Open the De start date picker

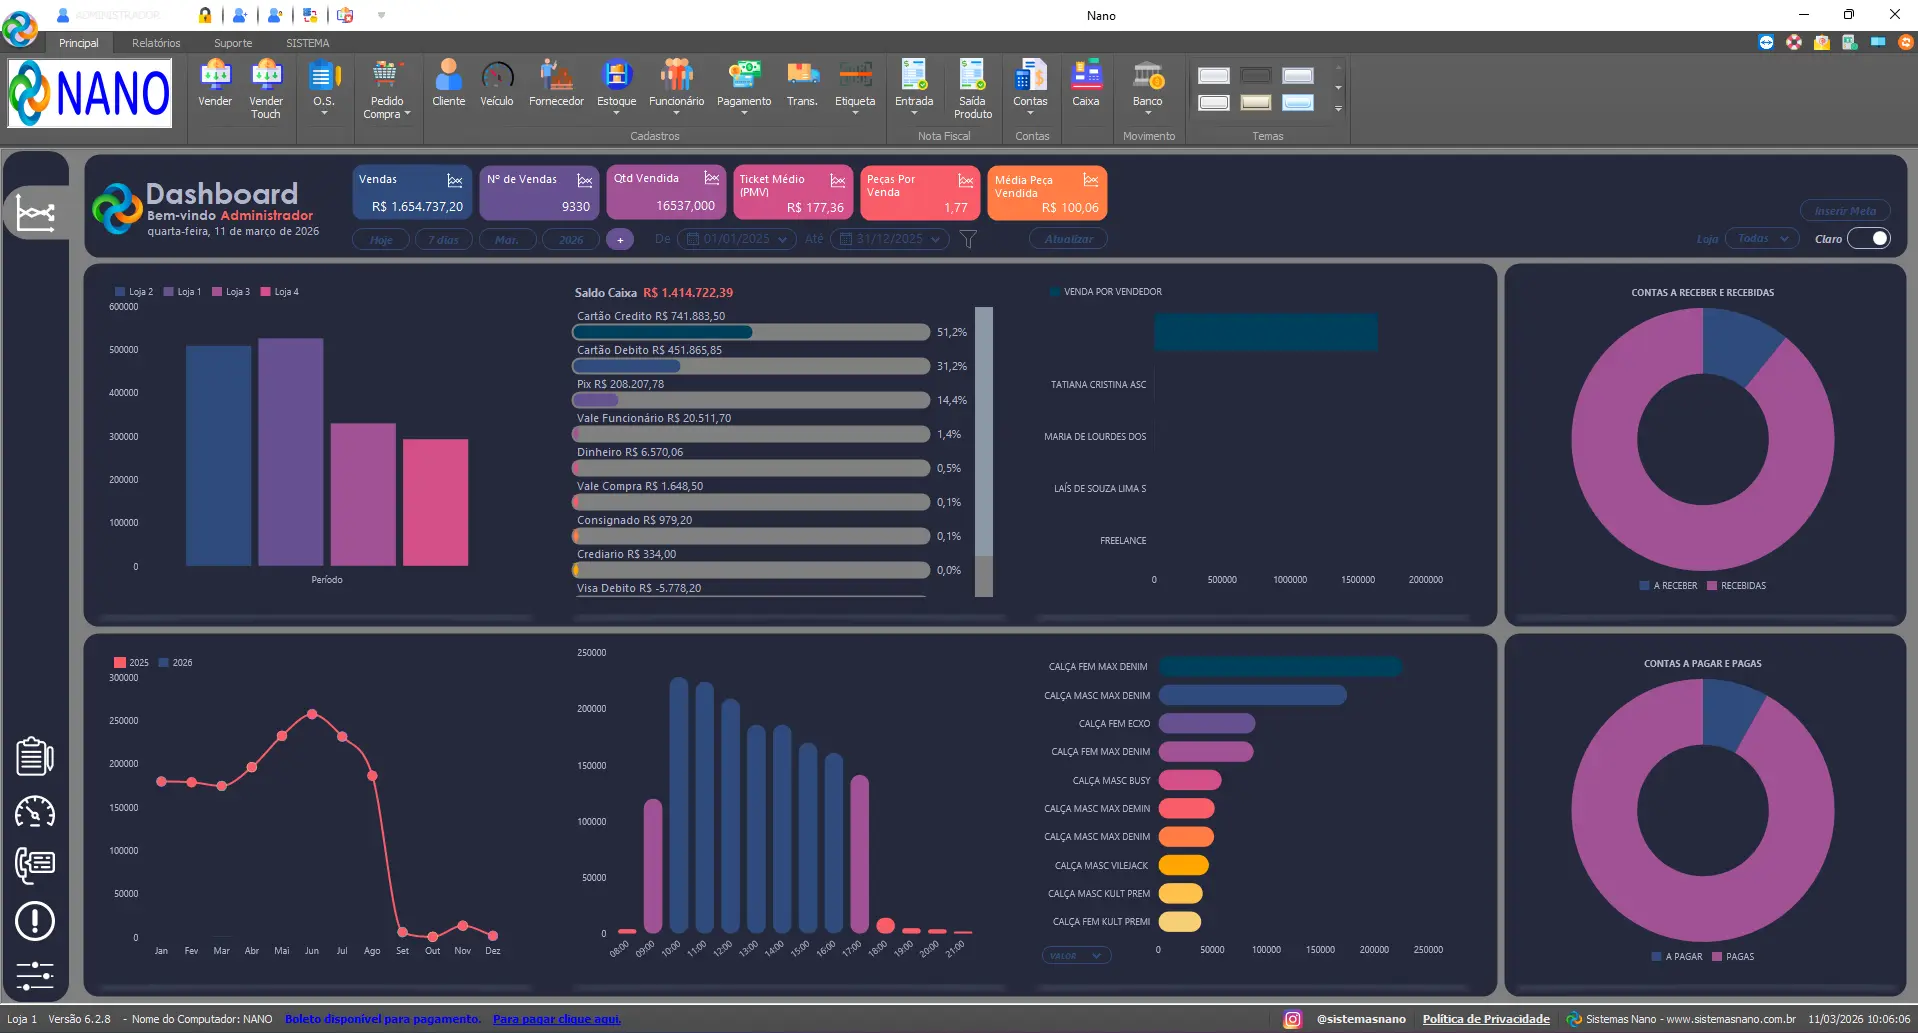(x=737, y=239)
